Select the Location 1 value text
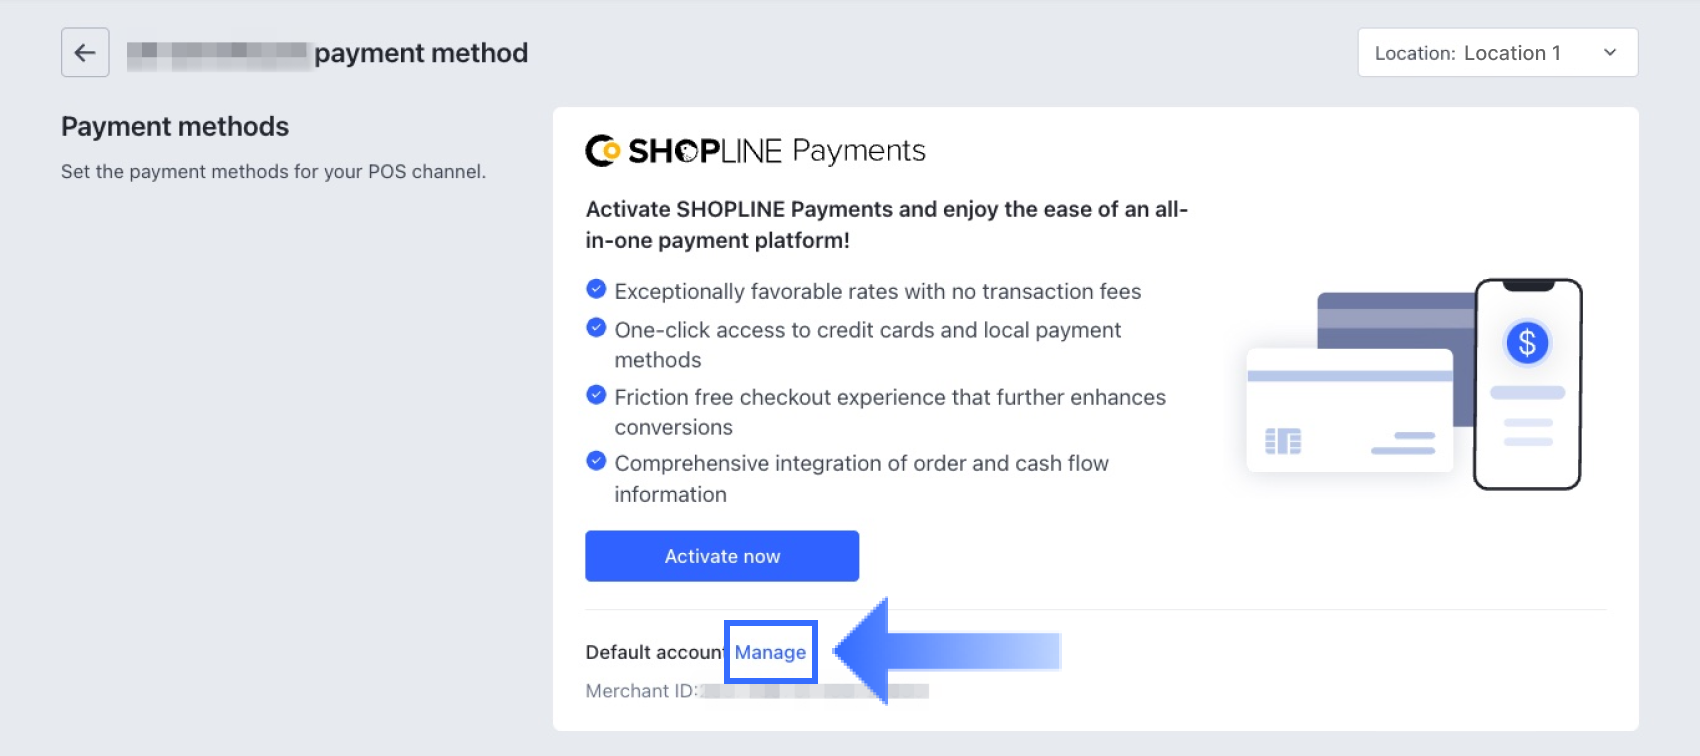This screenshot has height=756, width=1700. coord(1512,53)
